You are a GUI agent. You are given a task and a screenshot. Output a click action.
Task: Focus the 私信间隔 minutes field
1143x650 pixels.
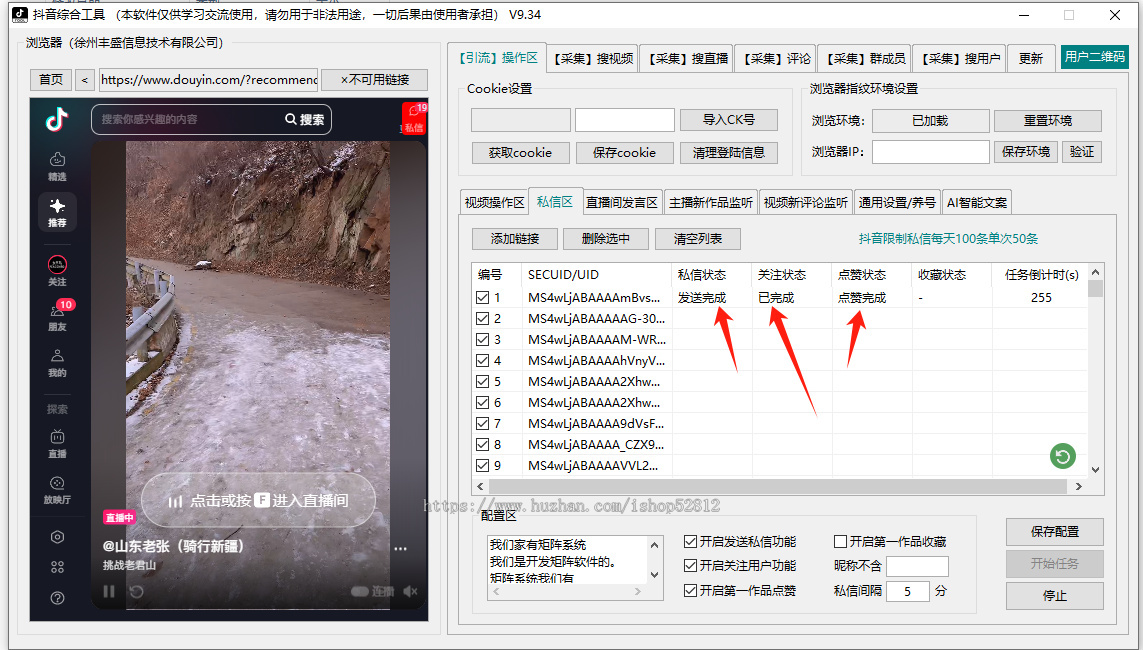[x=908, y=591]
